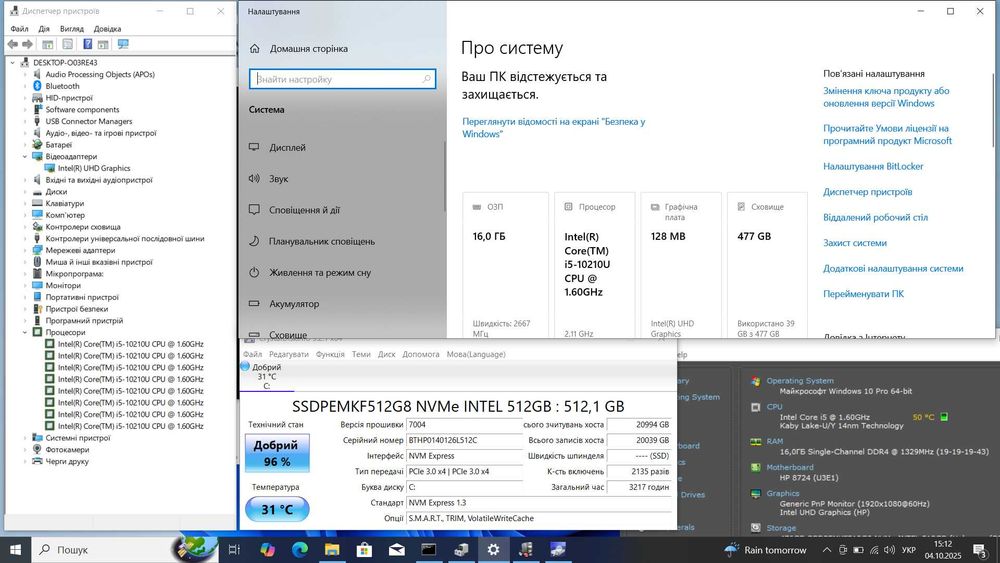Collapse the Процесори tree node

click(25, 333)
